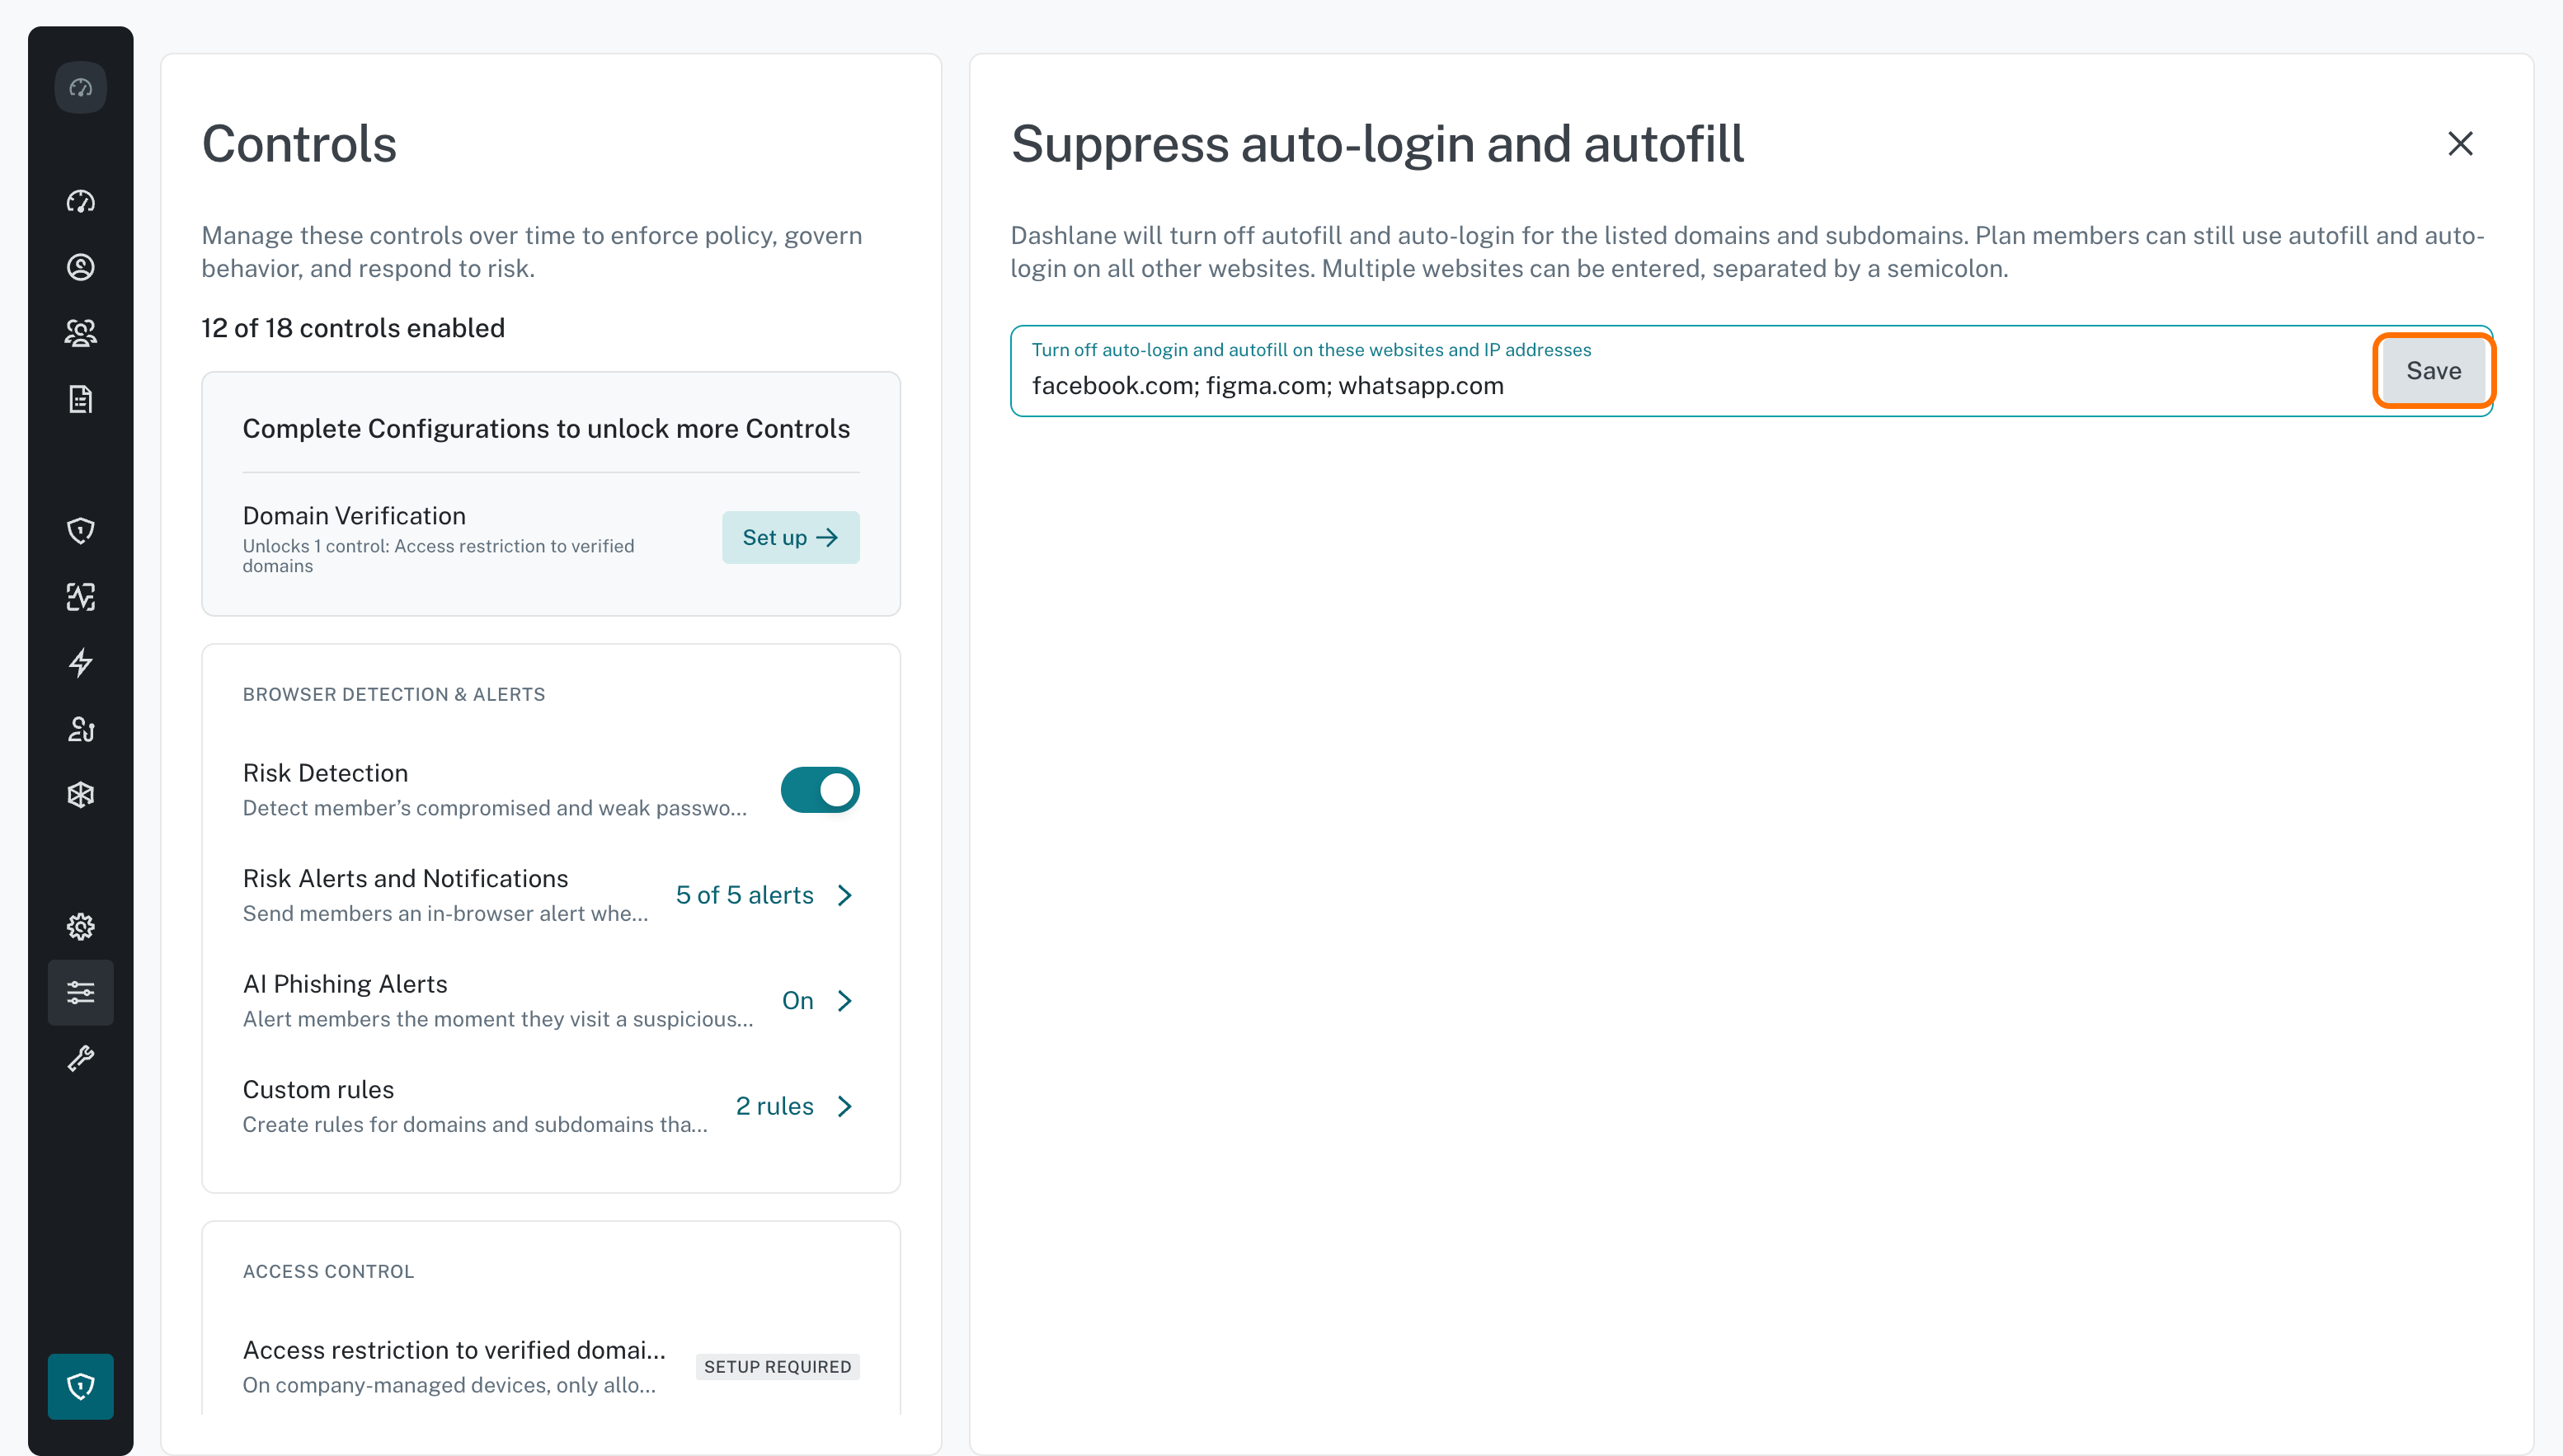Open the 2 rules link

pyautogui.click(x=775, y=1106)
